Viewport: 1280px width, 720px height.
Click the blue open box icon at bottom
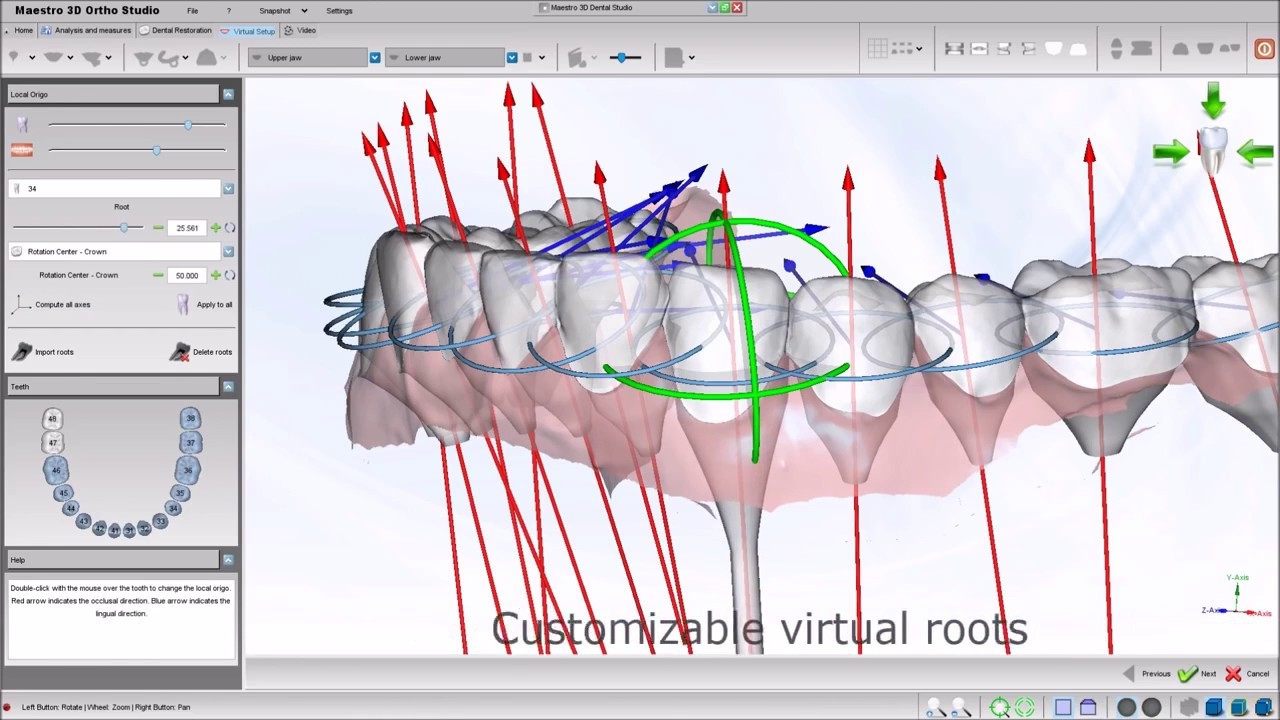click(1088, 707)
